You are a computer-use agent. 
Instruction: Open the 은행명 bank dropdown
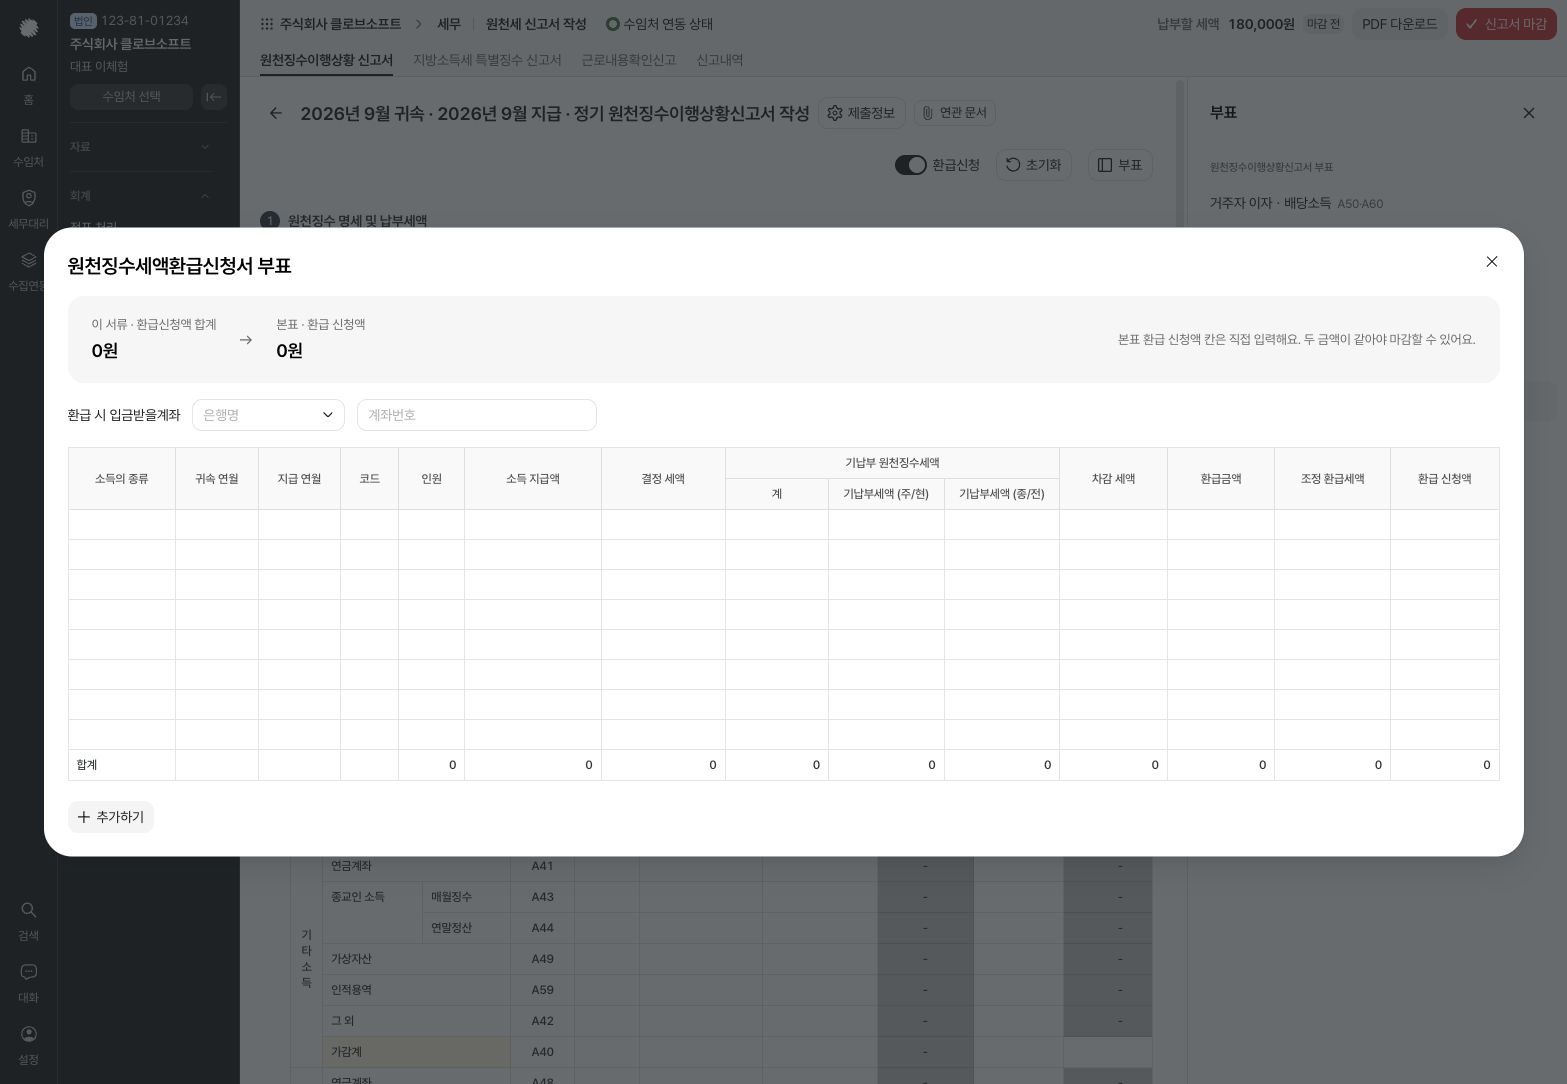coord(268,415)
